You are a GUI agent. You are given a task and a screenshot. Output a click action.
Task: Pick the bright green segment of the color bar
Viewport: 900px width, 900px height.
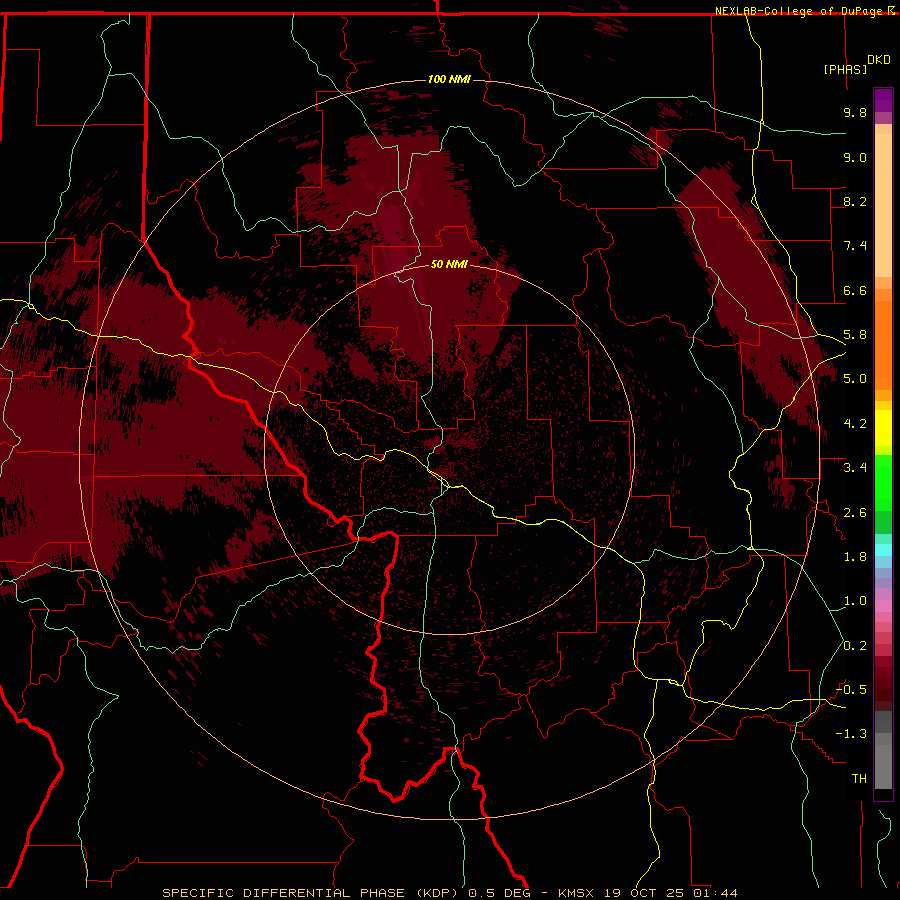pyautogui.click(x=883, y=483)
